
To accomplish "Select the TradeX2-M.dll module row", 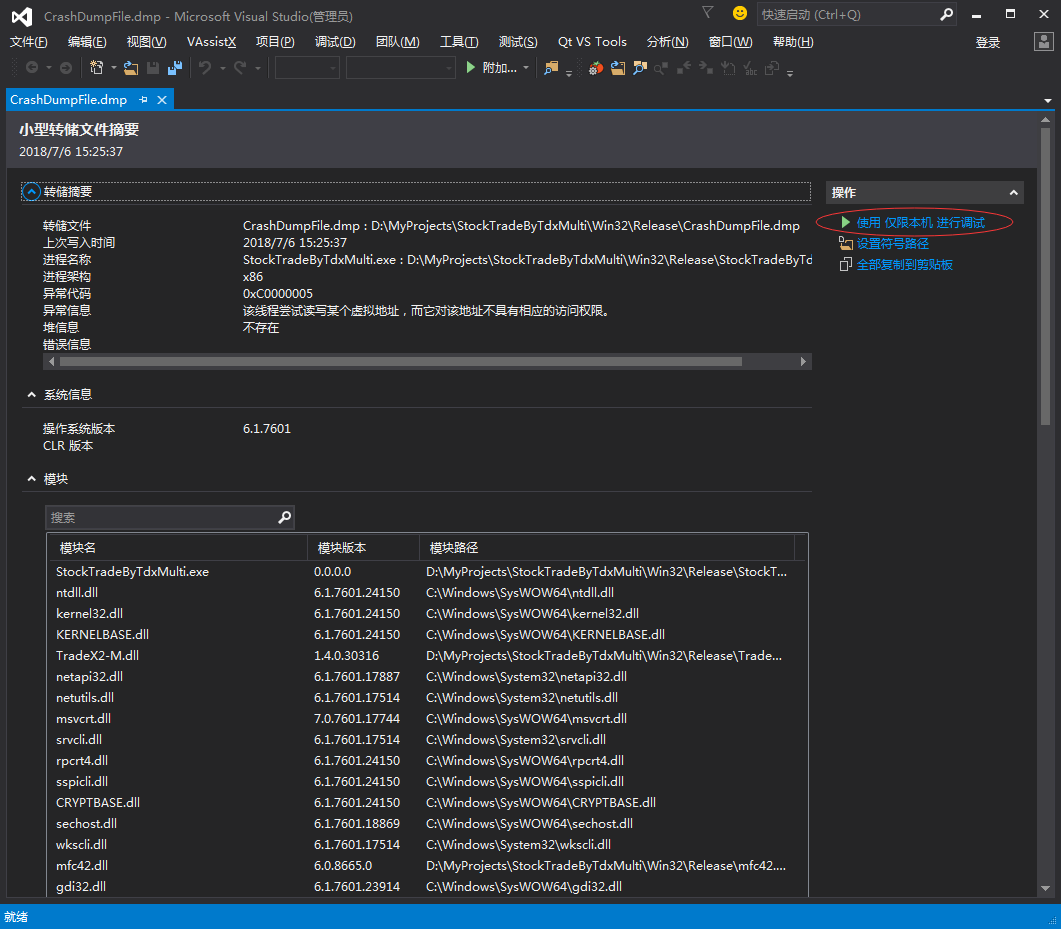I will click(428, 656).
